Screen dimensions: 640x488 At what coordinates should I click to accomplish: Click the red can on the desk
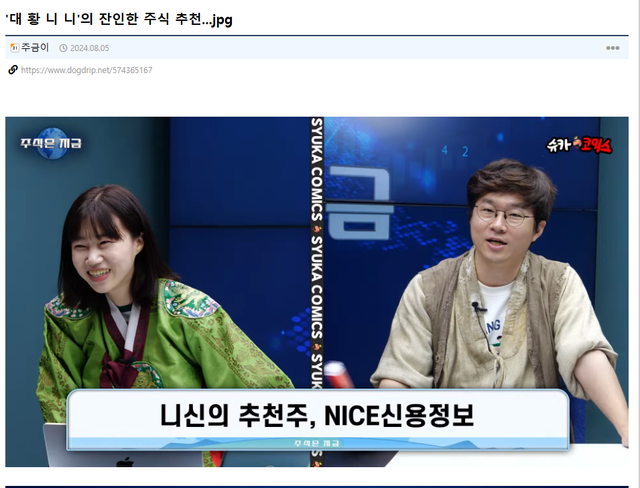click(335, 372)
